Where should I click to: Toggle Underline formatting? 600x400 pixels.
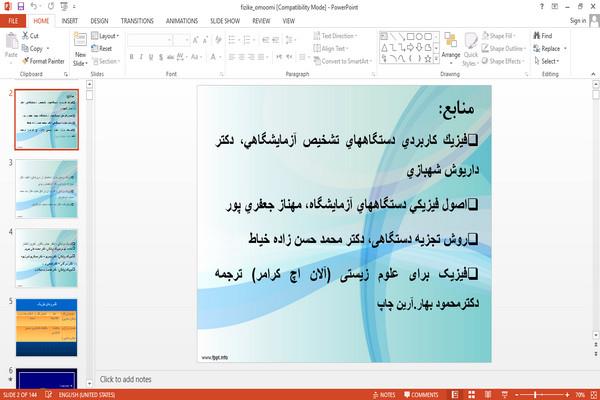coord(151,57)
